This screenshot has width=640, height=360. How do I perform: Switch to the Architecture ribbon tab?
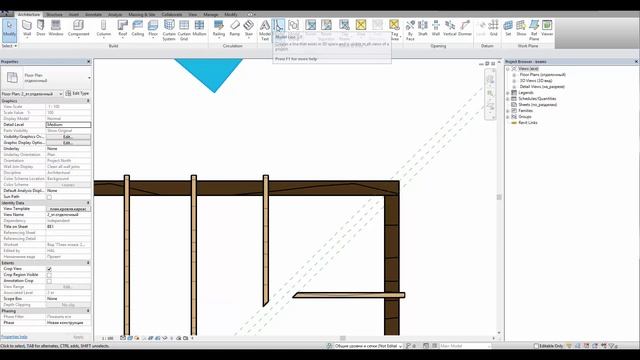(x=29, y=15)
